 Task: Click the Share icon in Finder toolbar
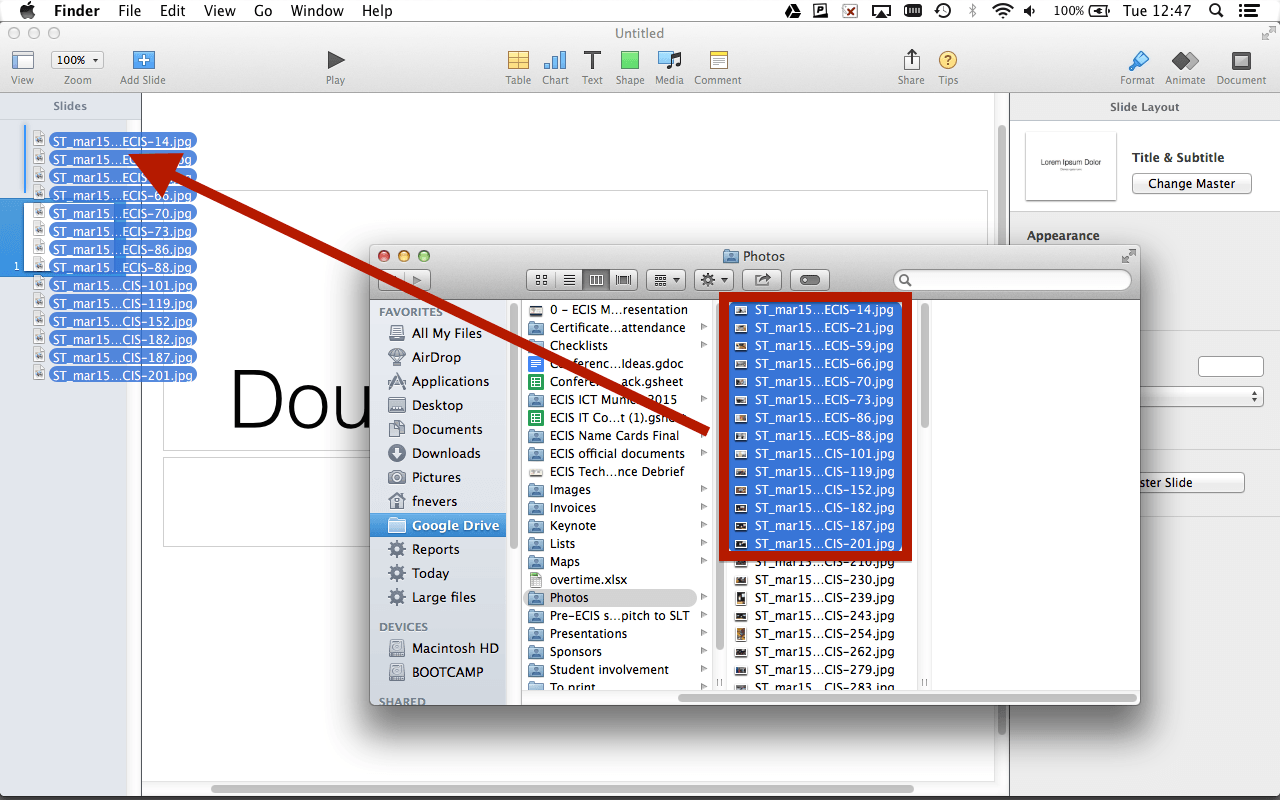pyautogui.click(x=762, y=279)
